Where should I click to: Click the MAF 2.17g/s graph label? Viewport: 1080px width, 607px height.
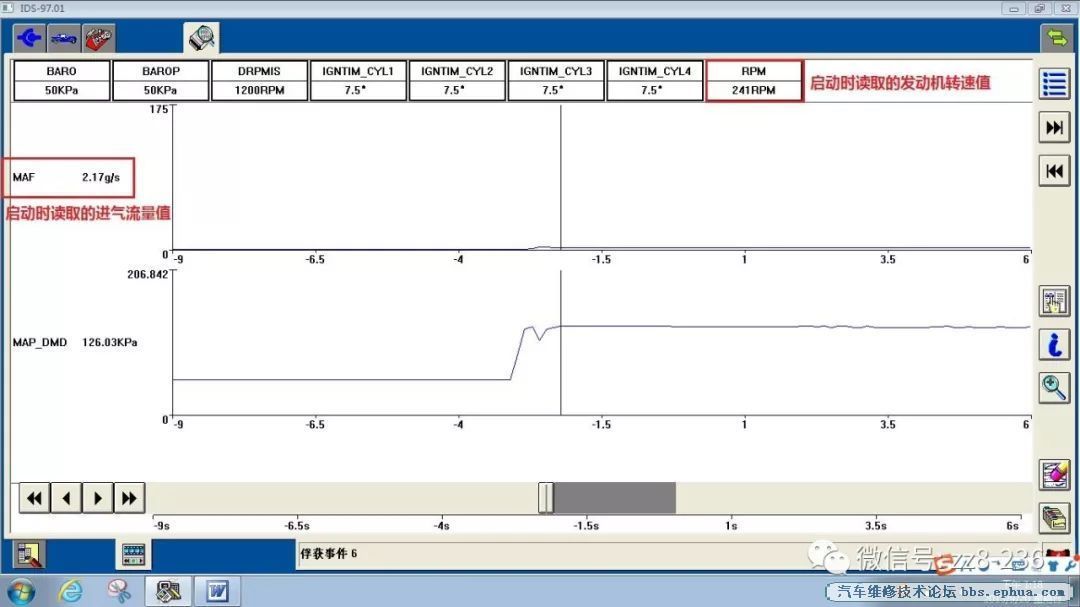pos(66,177)
